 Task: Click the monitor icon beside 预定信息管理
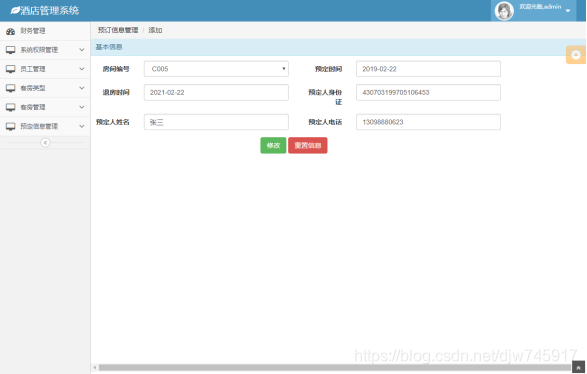(x=10, y=126)
